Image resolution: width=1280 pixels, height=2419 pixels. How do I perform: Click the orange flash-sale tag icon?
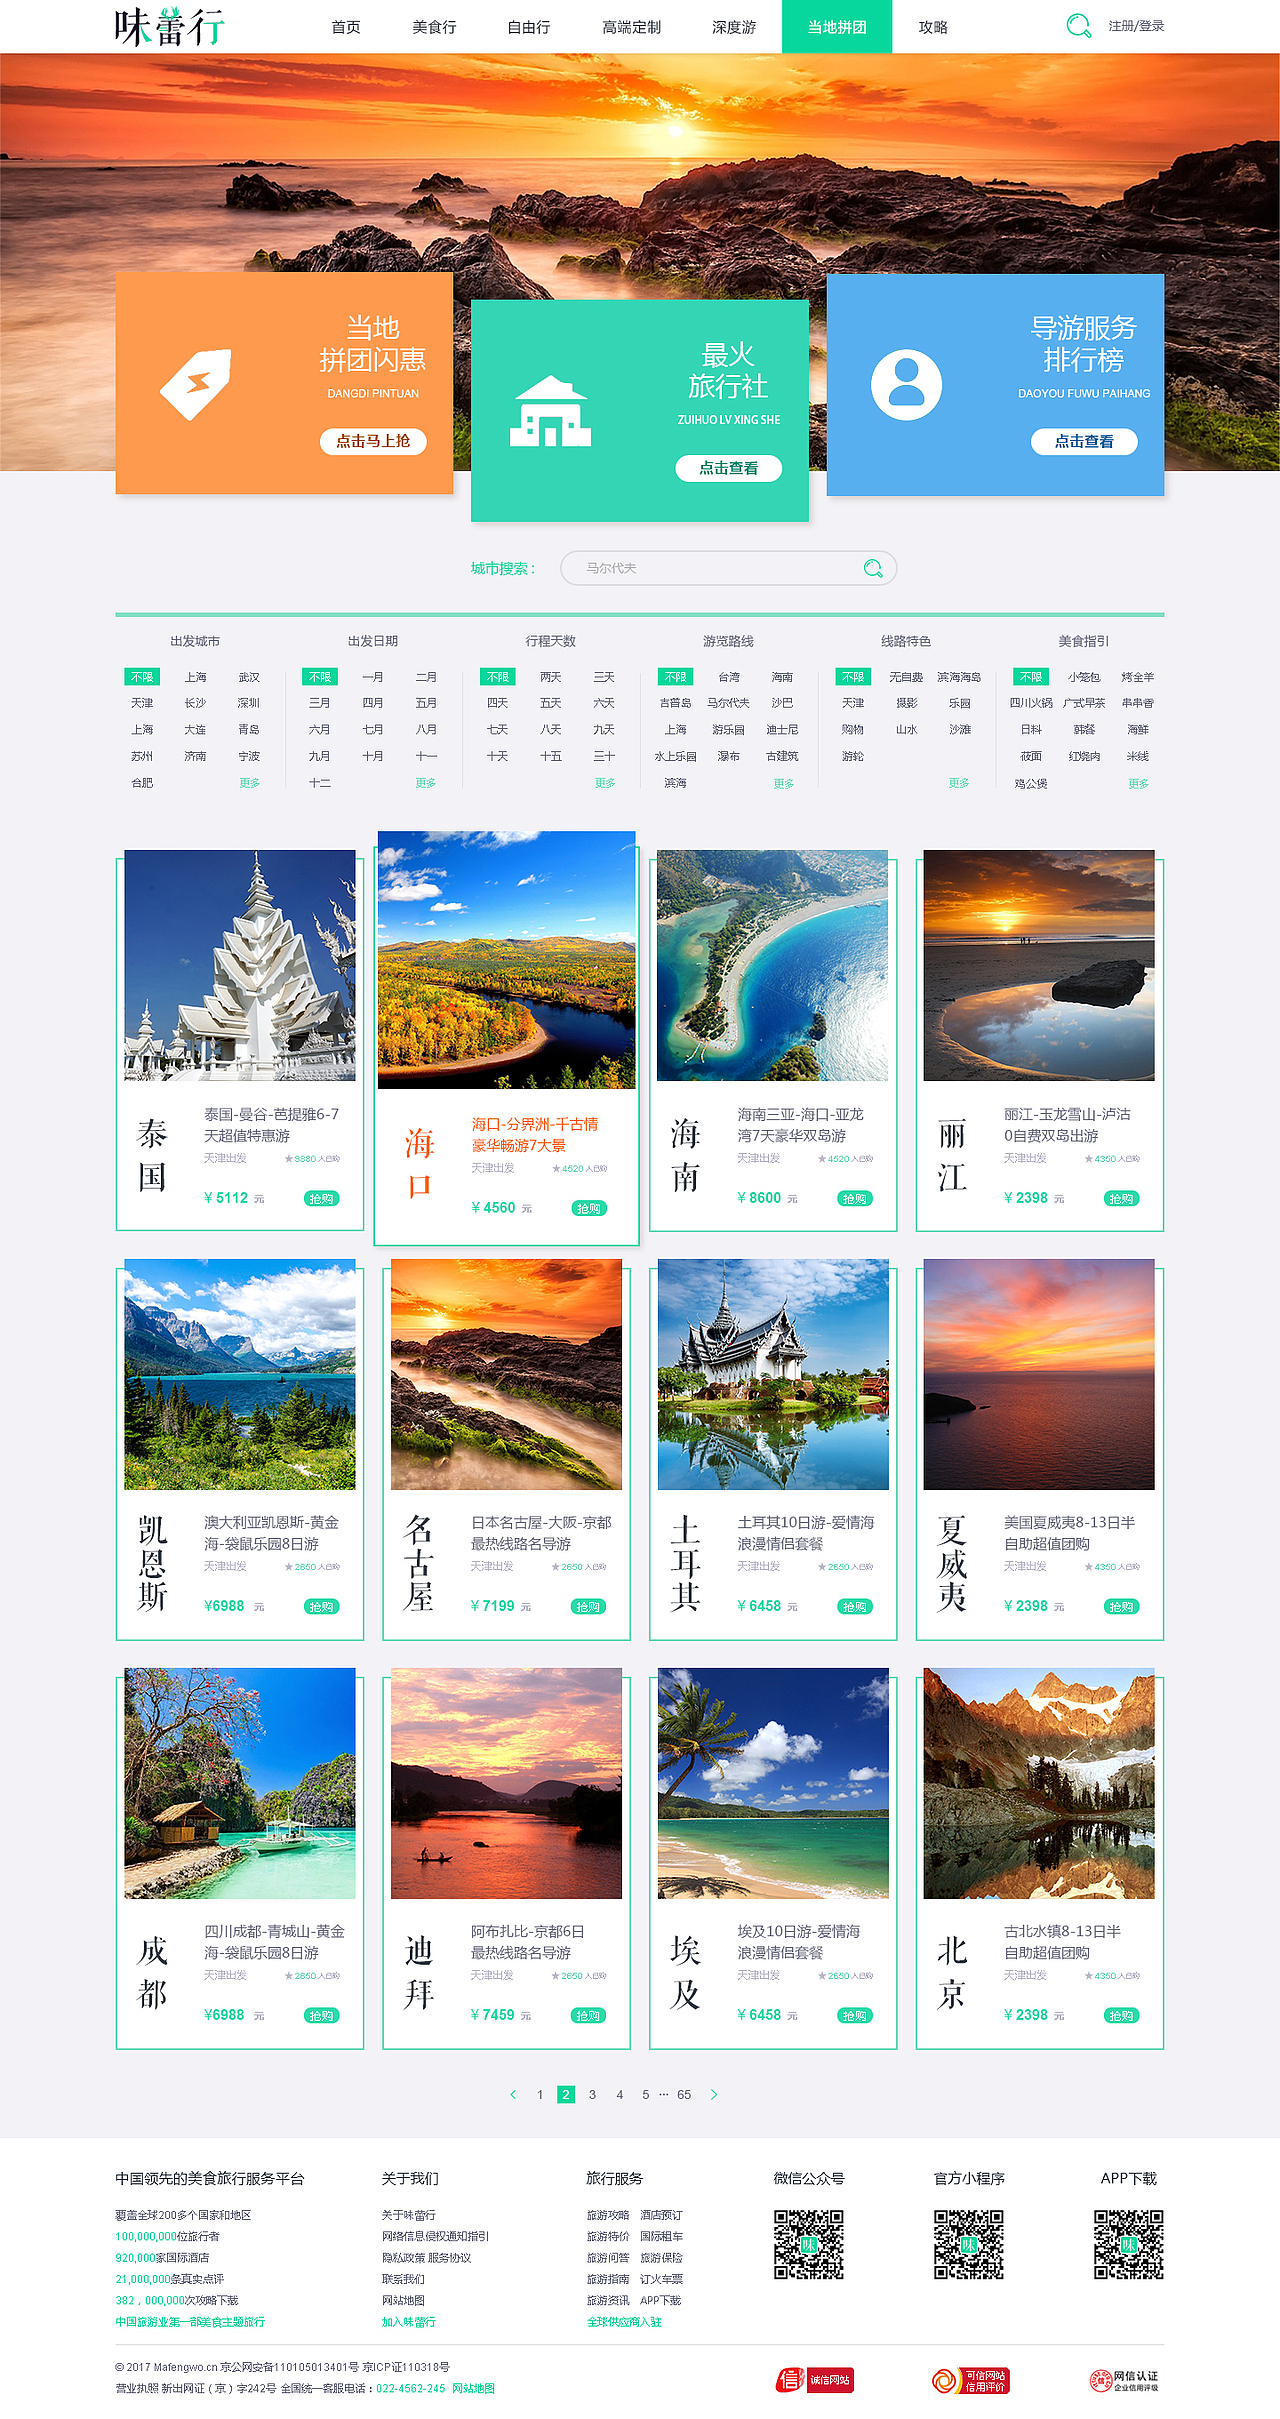[x=196, y=384]
